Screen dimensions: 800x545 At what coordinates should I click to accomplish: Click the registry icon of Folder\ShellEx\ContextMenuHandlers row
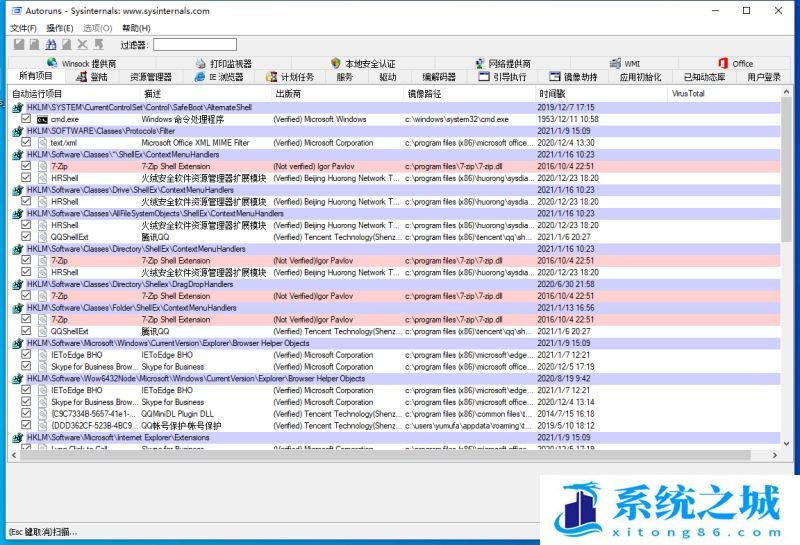click(18, 308)
